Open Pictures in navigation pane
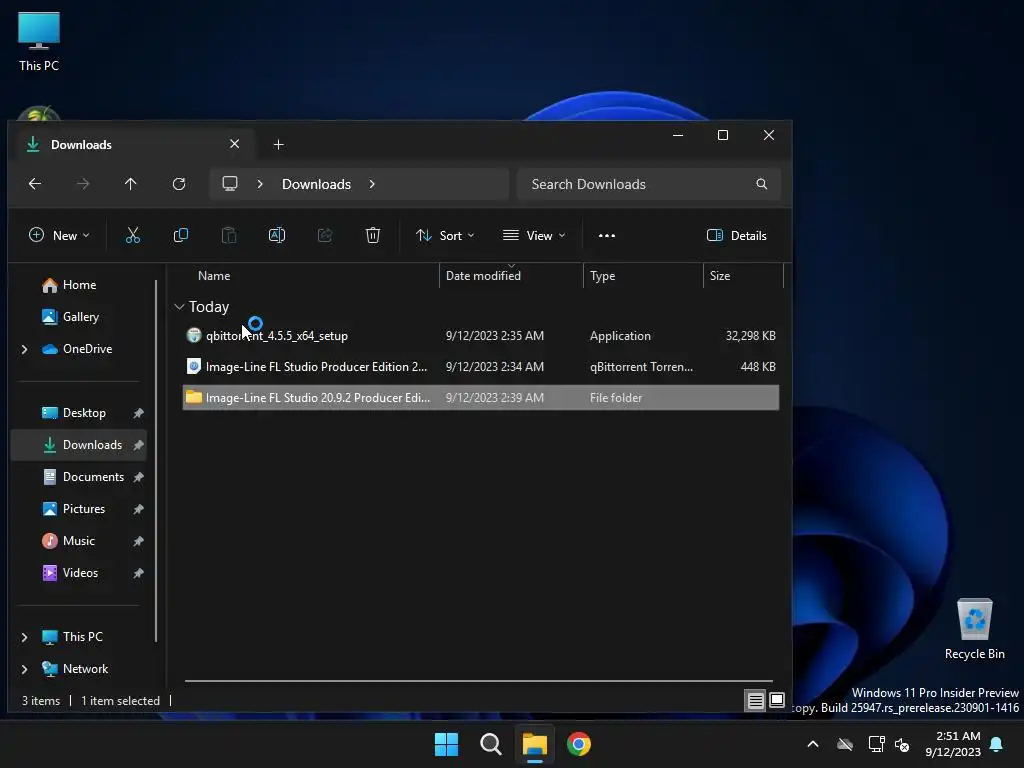1024x768 pixels. click(x=84, y=509)
